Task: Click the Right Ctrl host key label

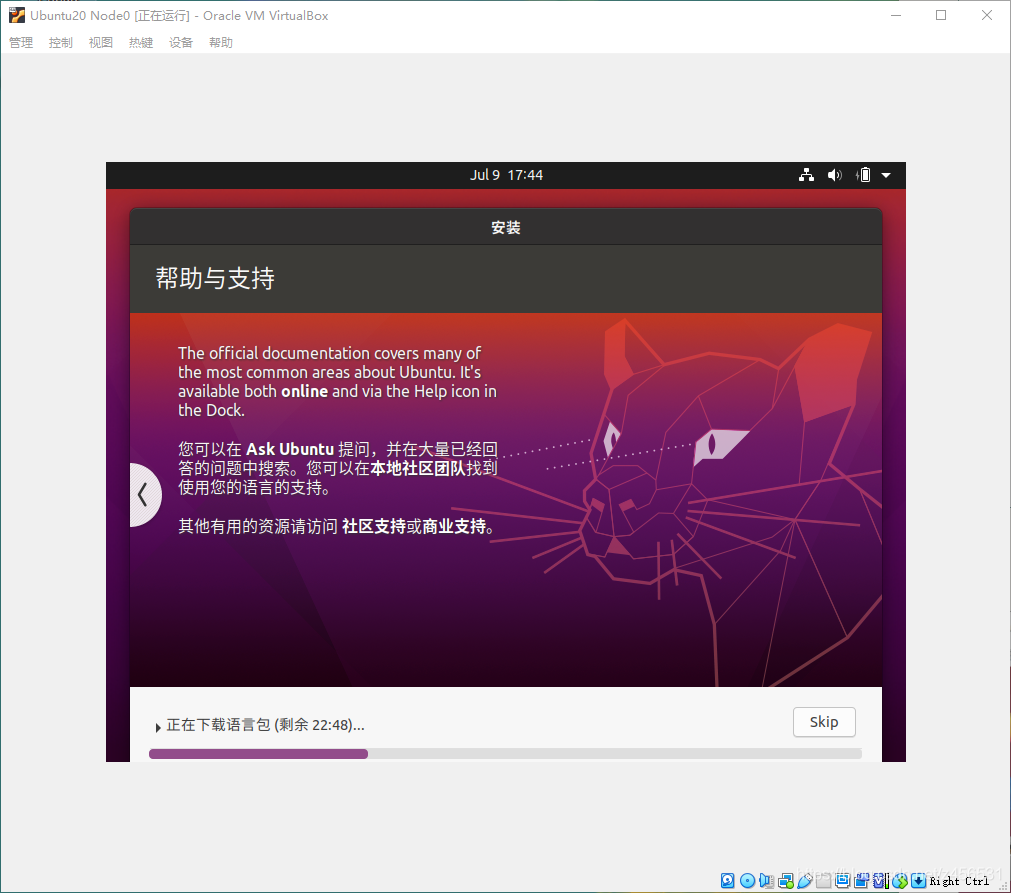Action: [959, 881]
